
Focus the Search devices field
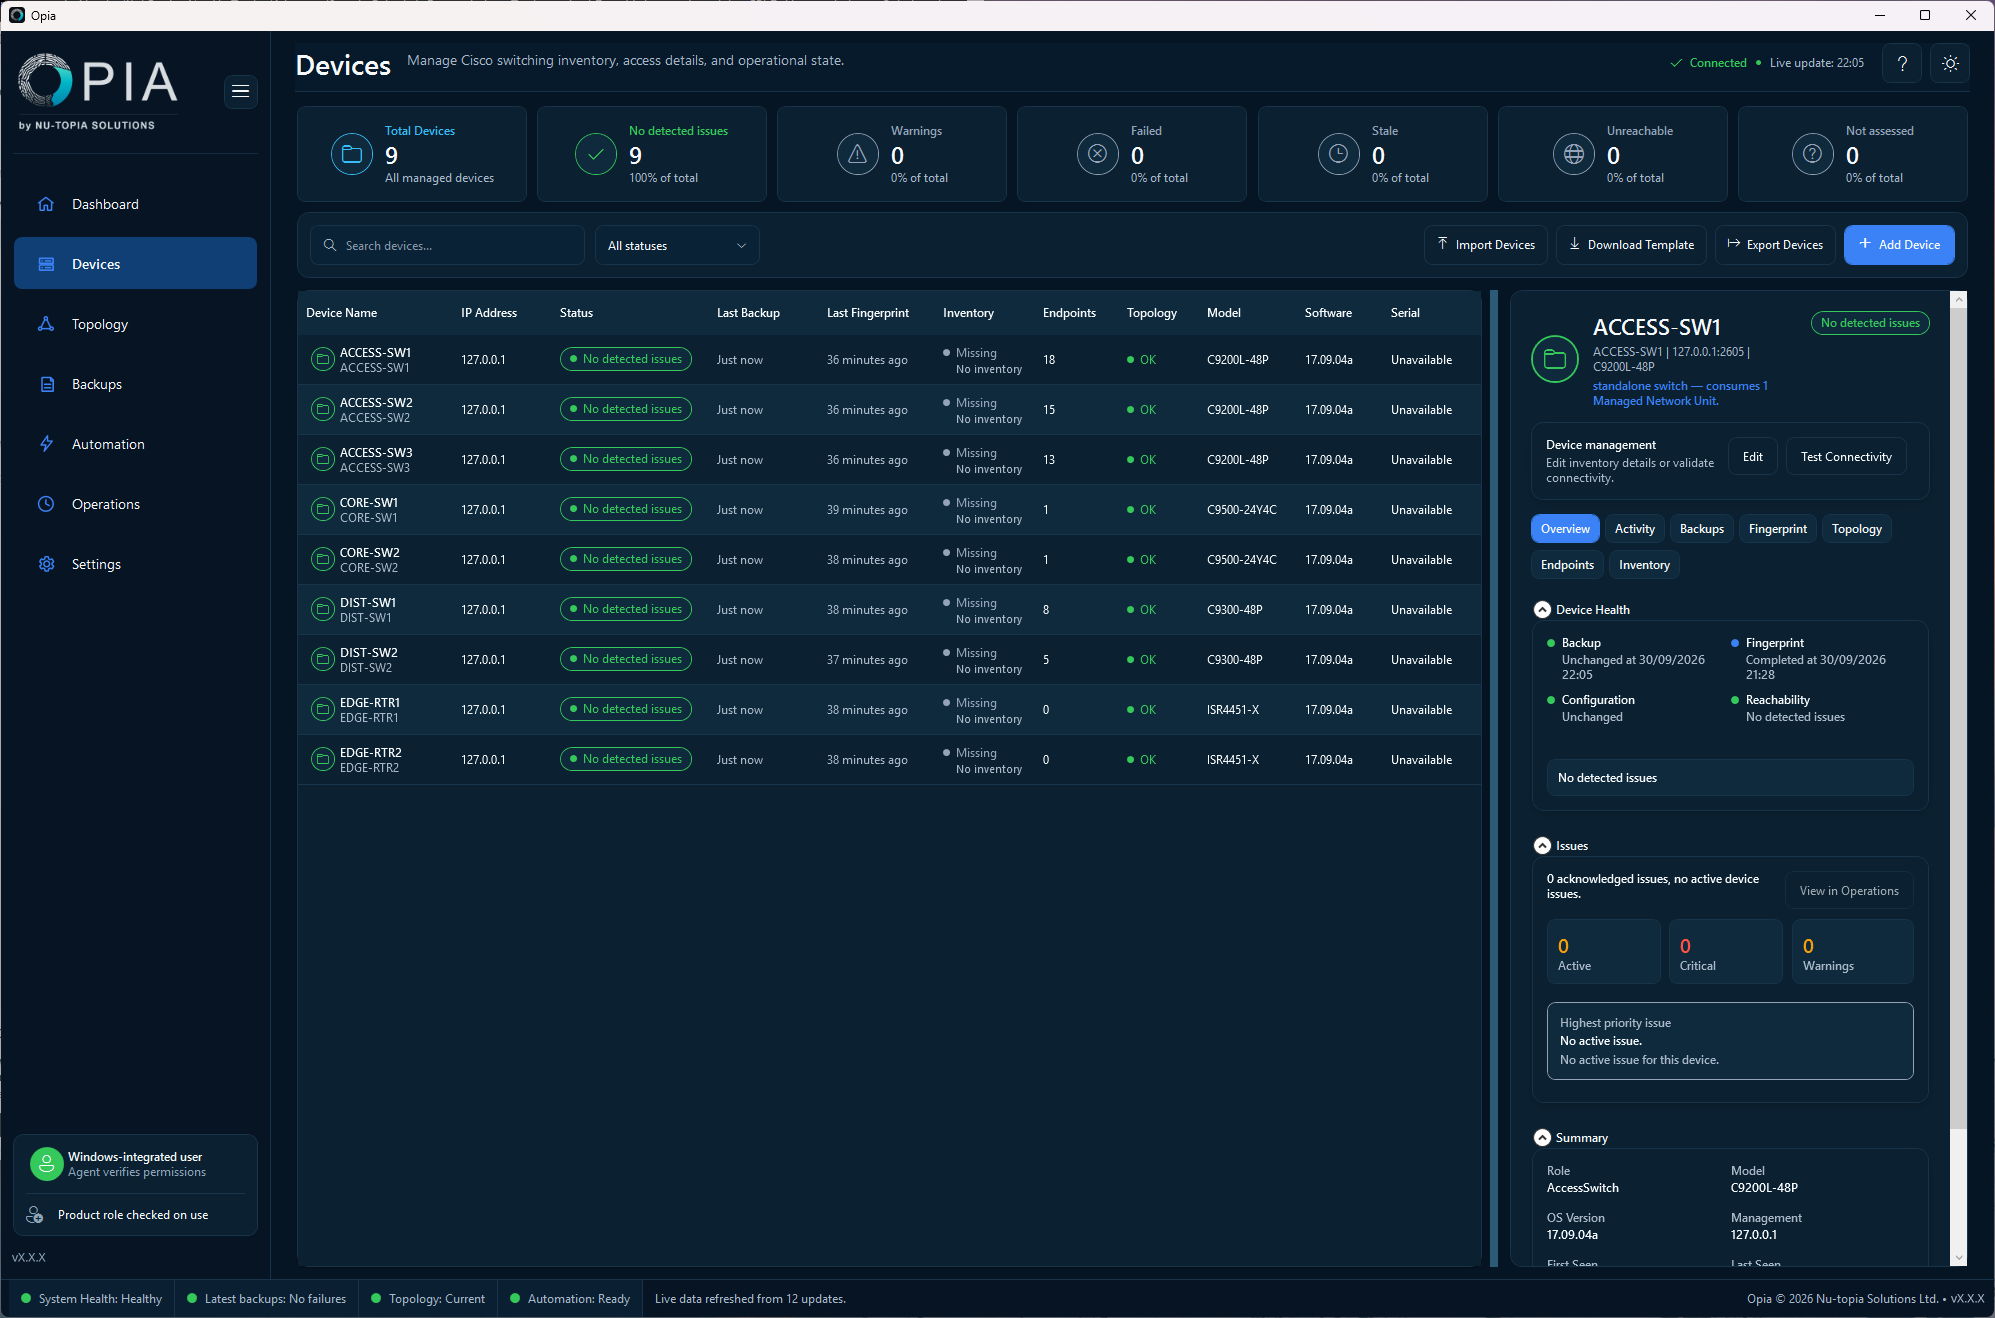pyautogui.click(x=447, y=245)
